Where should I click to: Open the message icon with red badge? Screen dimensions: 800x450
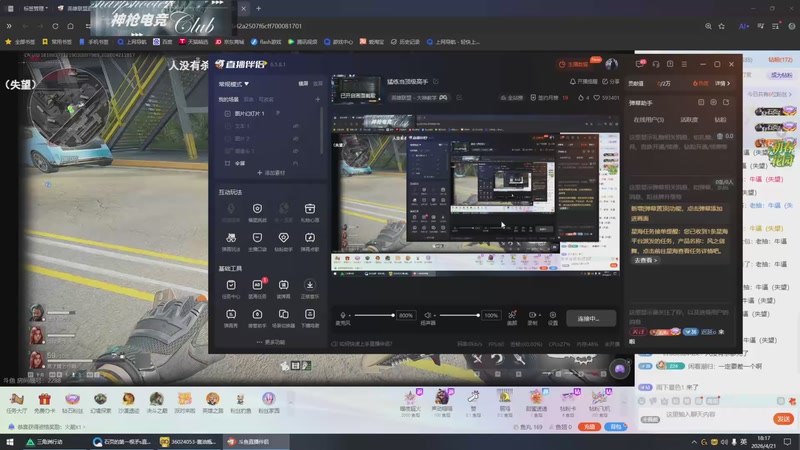[x=640, y=64]
